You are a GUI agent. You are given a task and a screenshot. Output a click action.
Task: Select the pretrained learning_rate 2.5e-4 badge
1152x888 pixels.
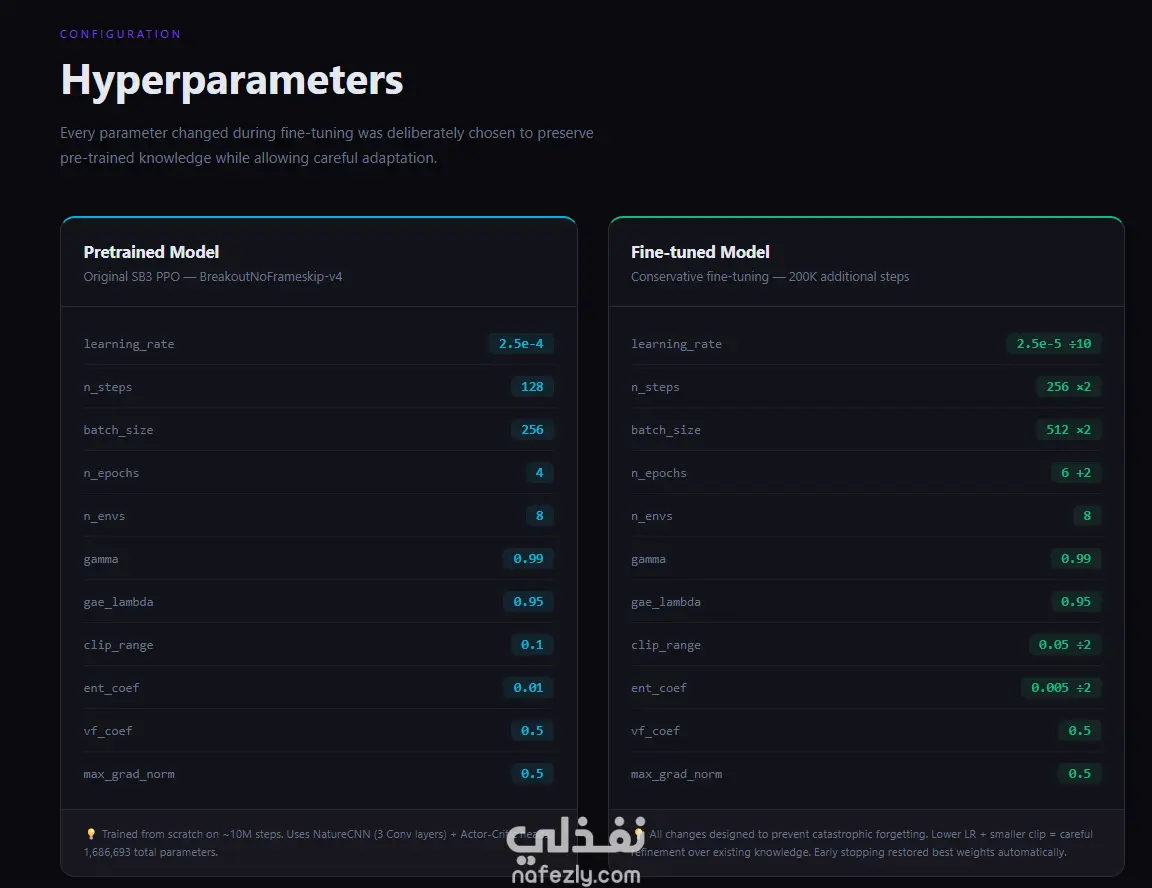[x=521, y=344]
